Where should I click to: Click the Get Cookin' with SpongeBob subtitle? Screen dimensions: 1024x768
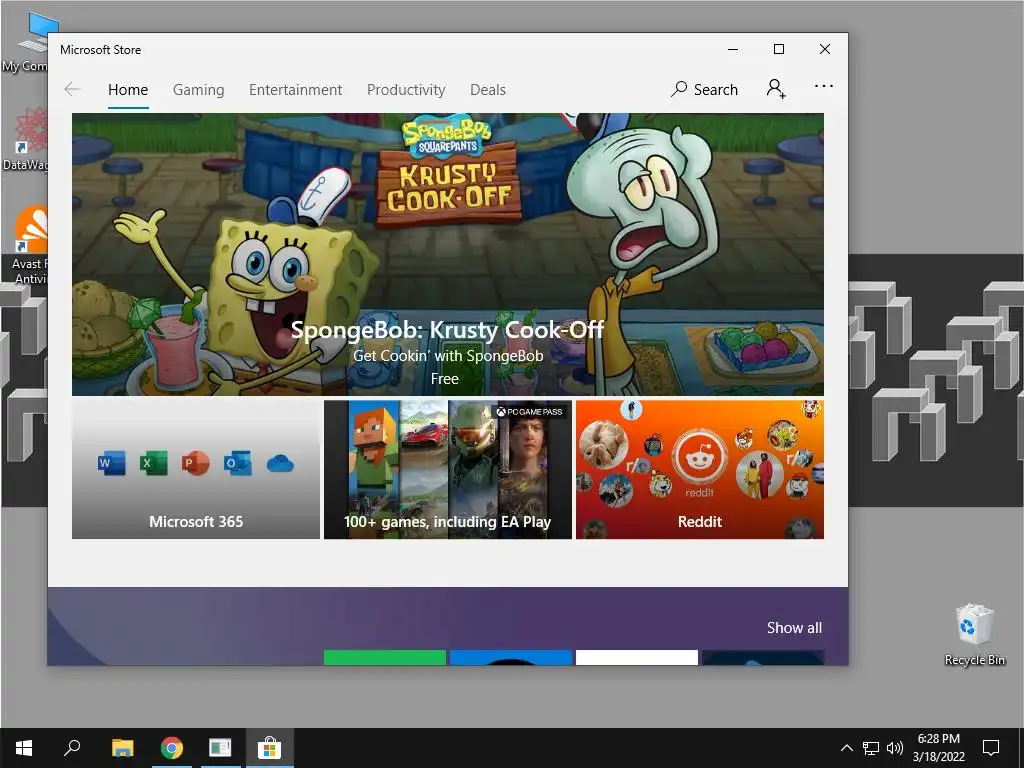coord(448,356)
